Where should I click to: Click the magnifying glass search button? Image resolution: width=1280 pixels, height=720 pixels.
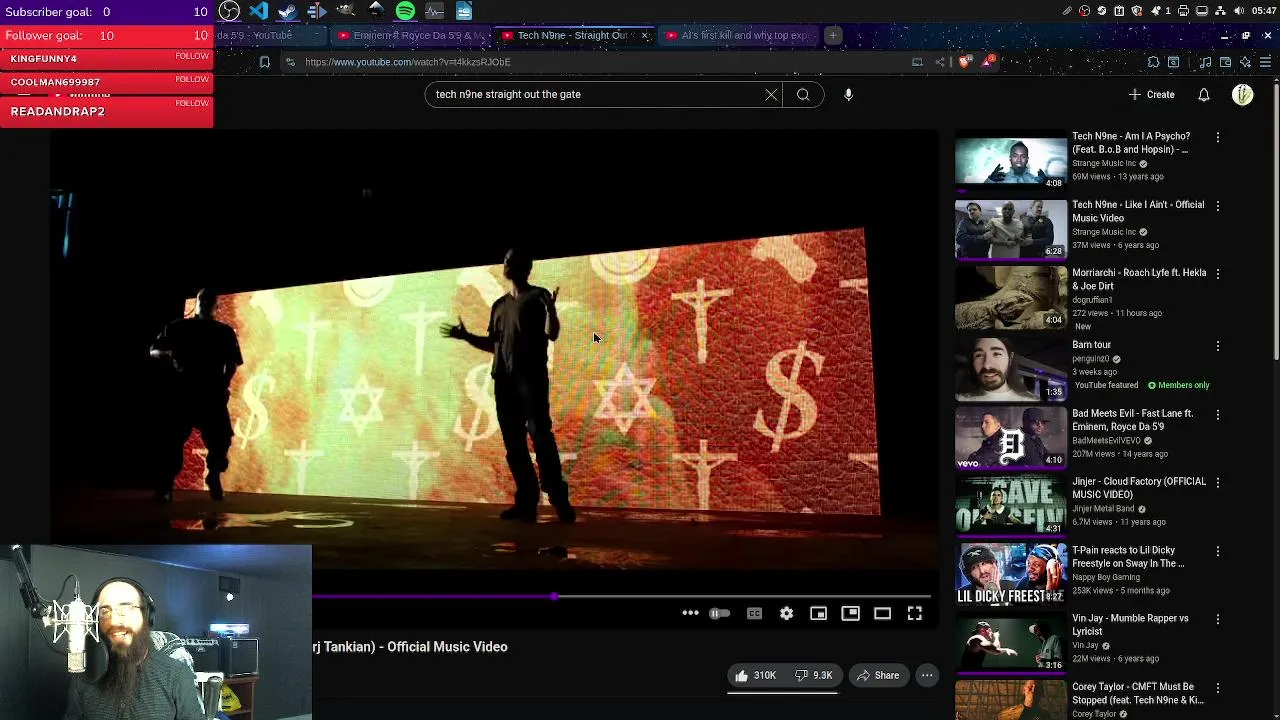tap(803, 95)
